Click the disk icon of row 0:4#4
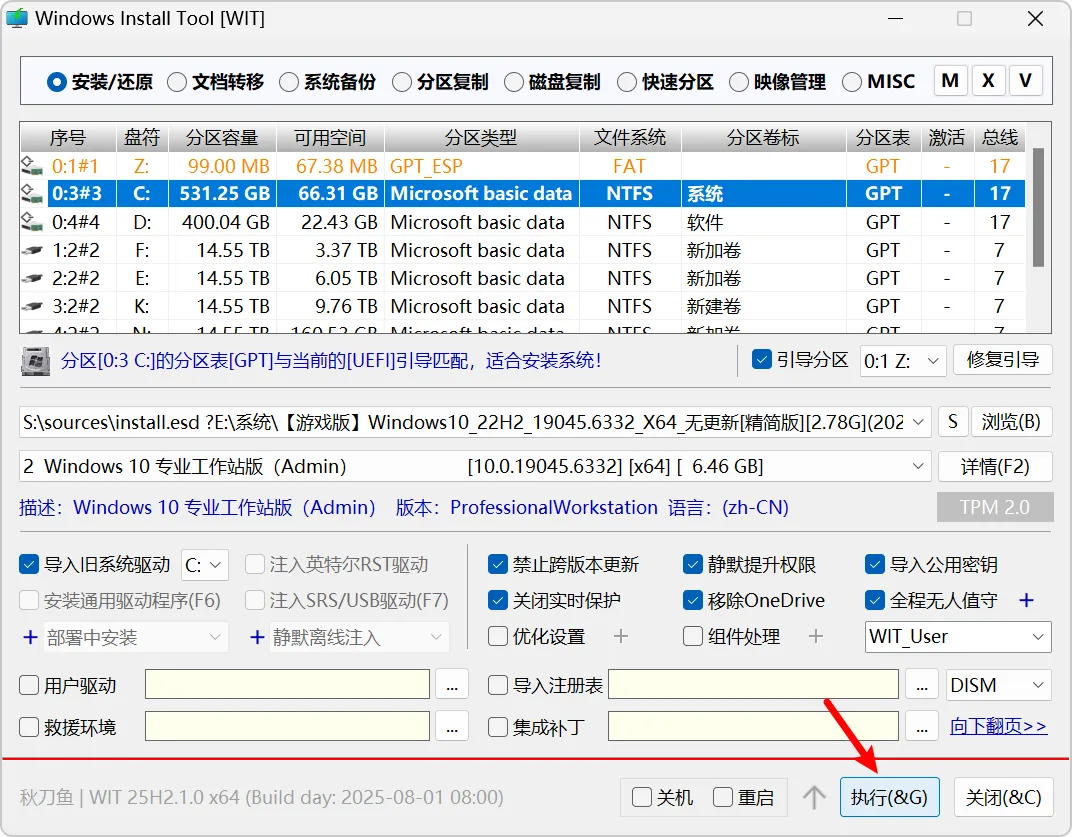The image size is (1072, 837). click(x=31, y=222)
